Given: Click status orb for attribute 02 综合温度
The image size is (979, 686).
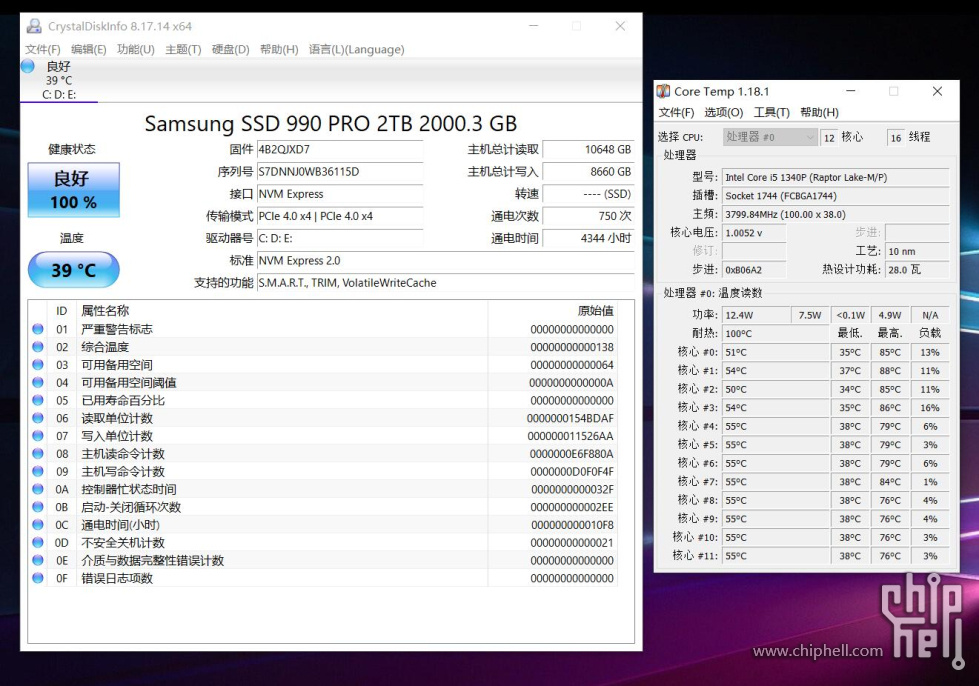Looking at the screenshot, I should (38, 346).
